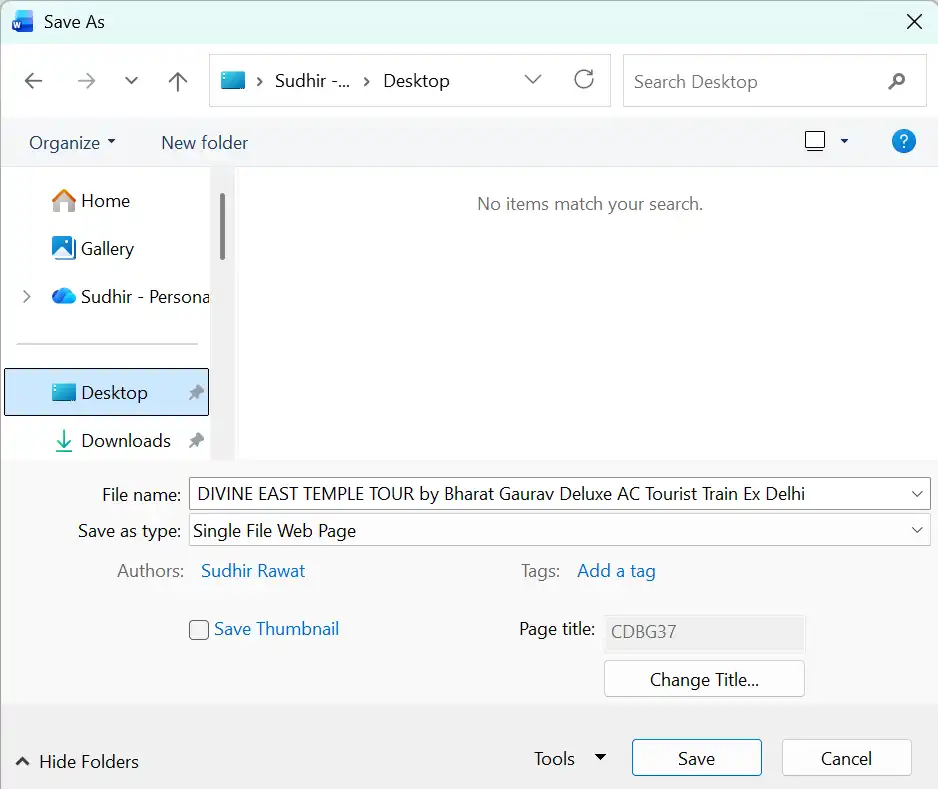Screen dimensions: 938x789
Task: Refresh the Desktop folder view
Action: [584, 80]
